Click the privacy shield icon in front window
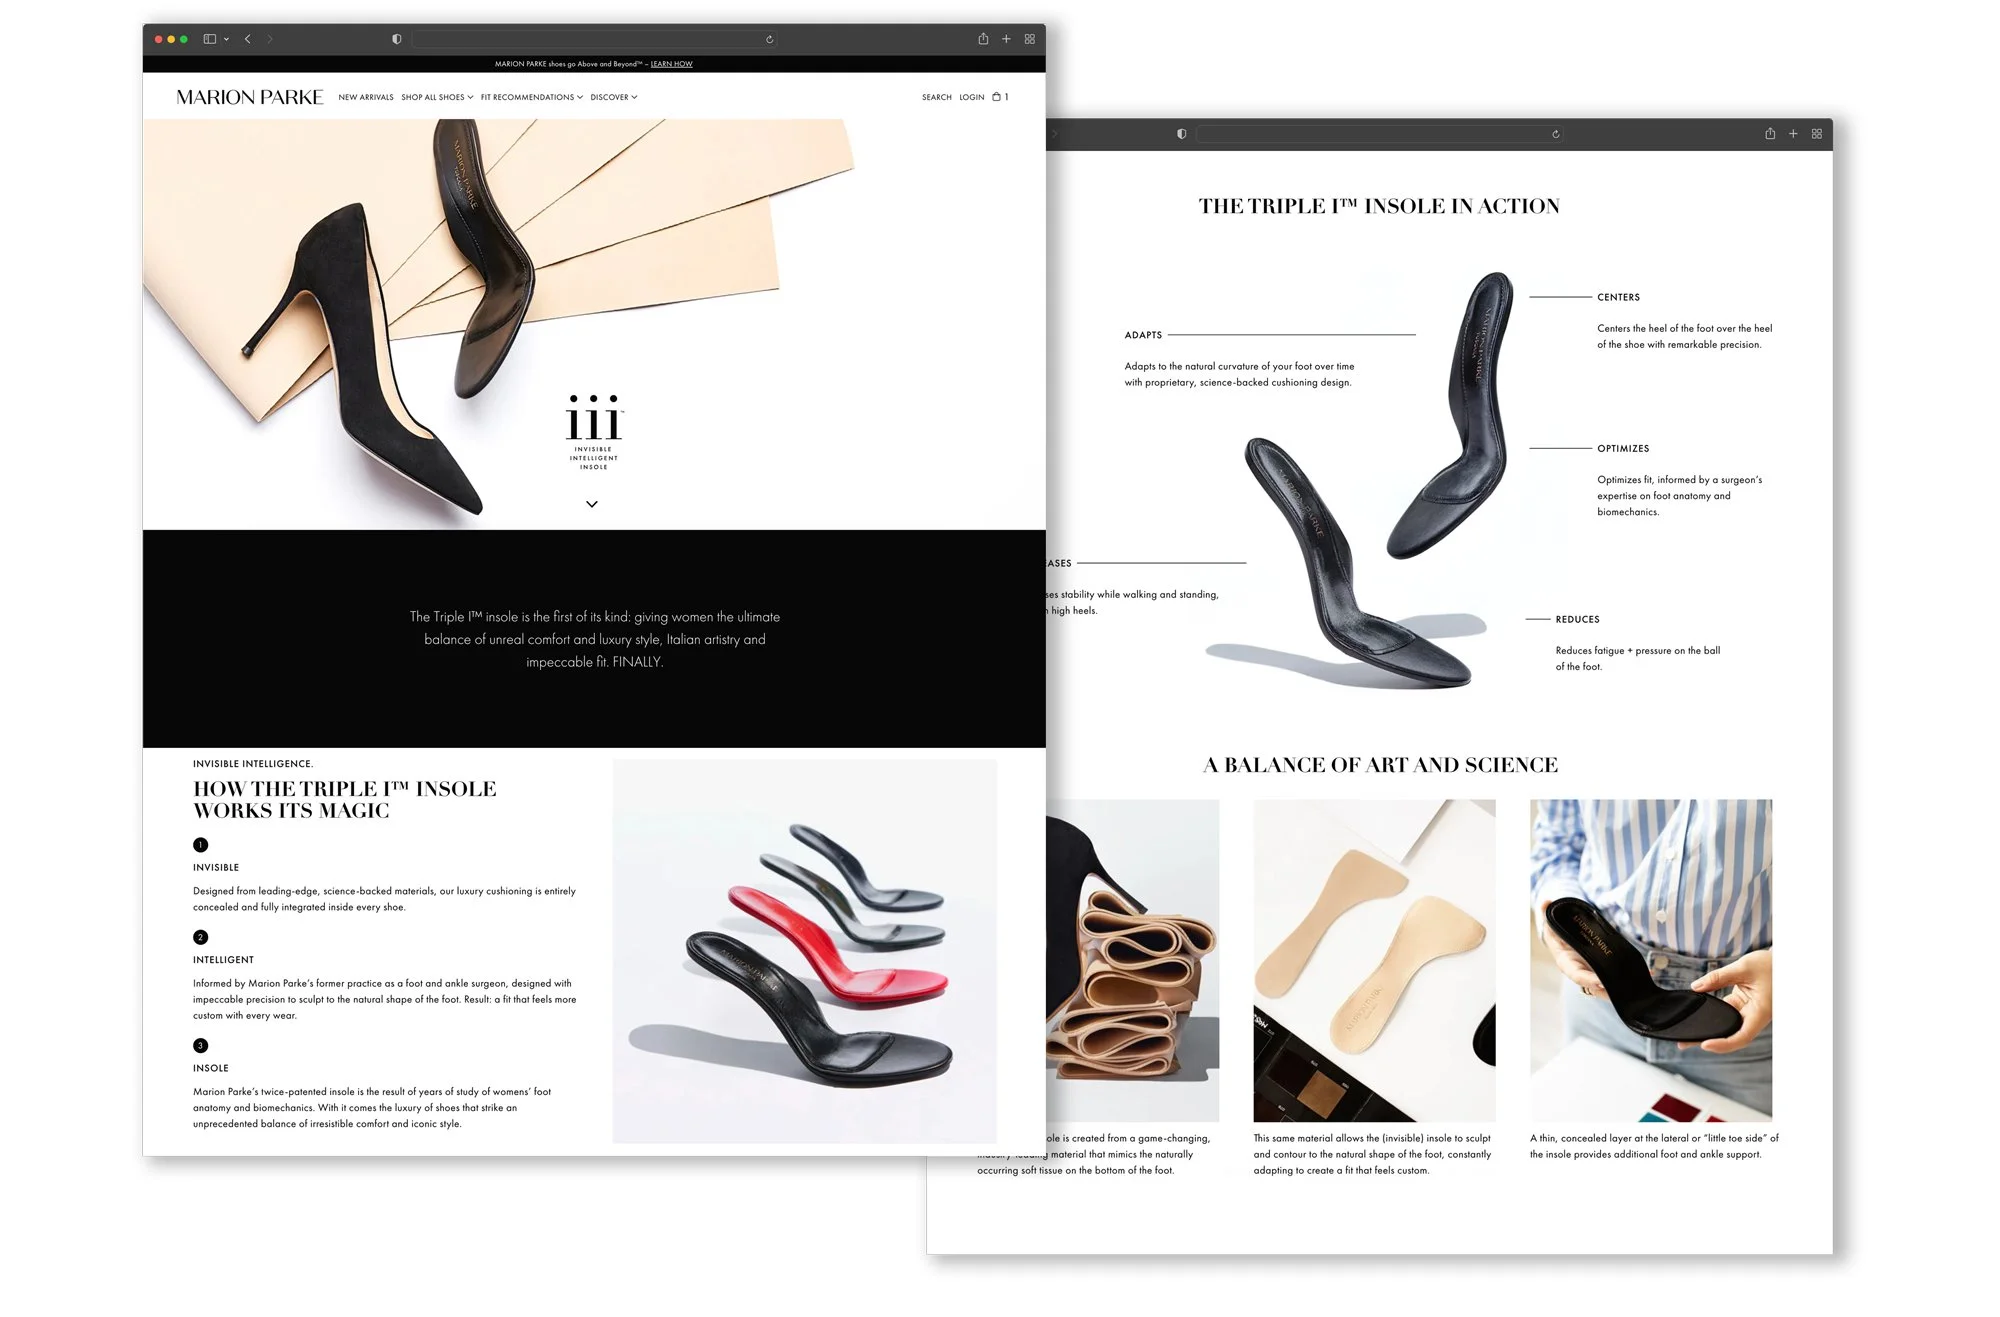Image resolution: width=2000 pixels, height=1317 pixels. point(397,39)
